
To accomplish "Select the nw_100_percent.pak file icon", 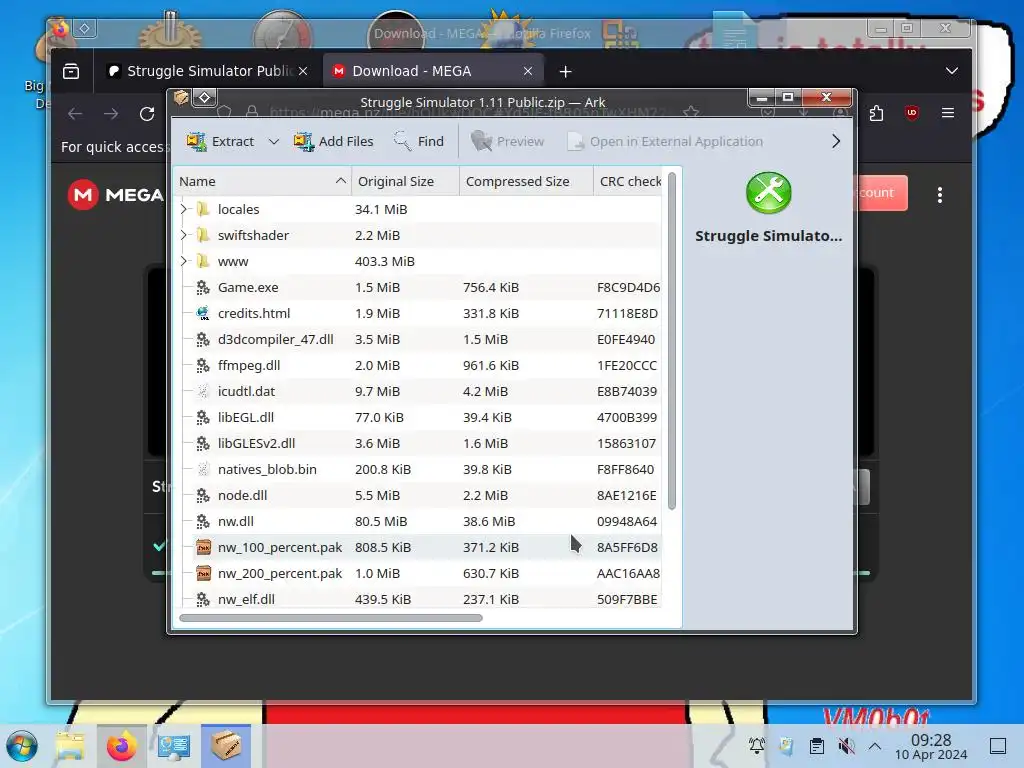I will tap(204, 547).
